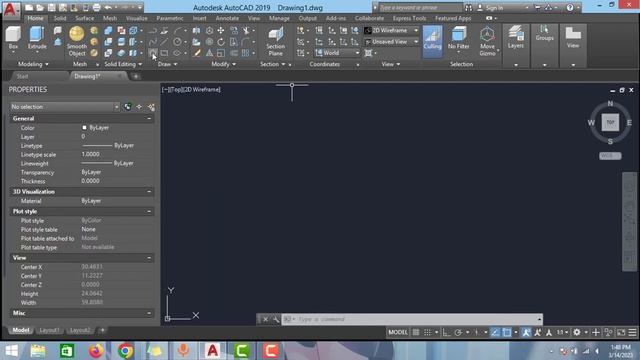Click the Customization menu icon in status bar
Image resolution: width=640 pixels, height=360 pixels.
click(632, 332)
